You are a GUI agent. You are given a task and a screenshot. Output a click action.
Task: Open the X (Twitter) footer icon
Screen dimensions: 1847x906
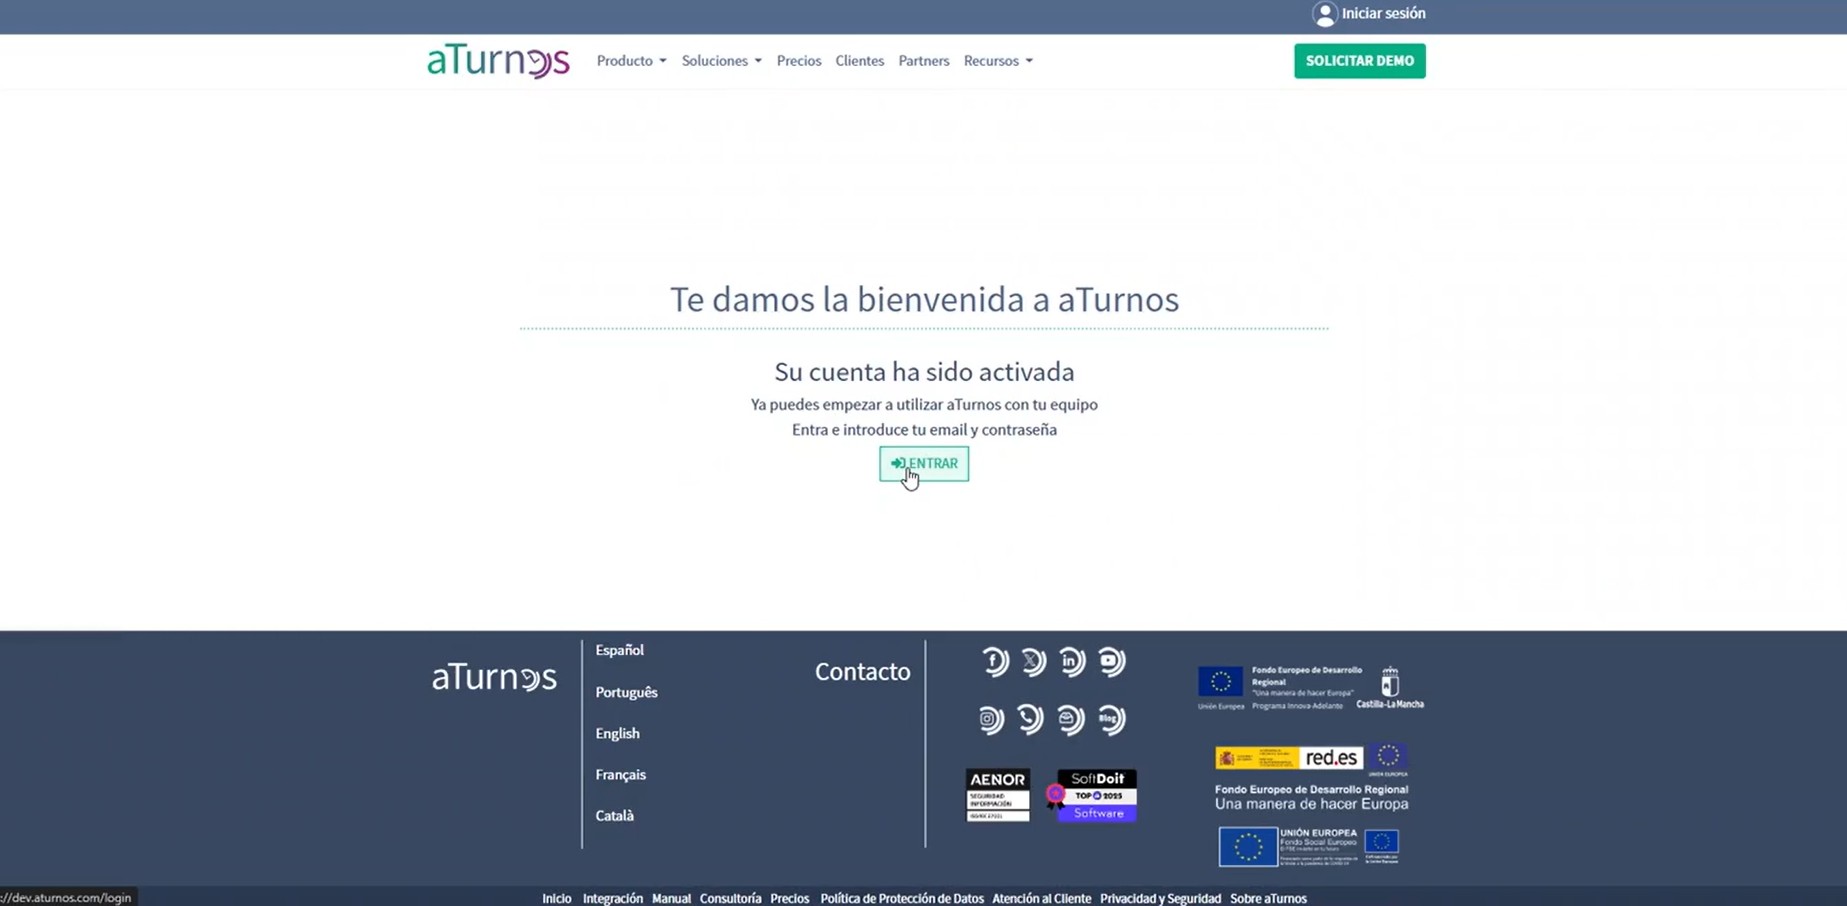click(x=1033, y=661)
